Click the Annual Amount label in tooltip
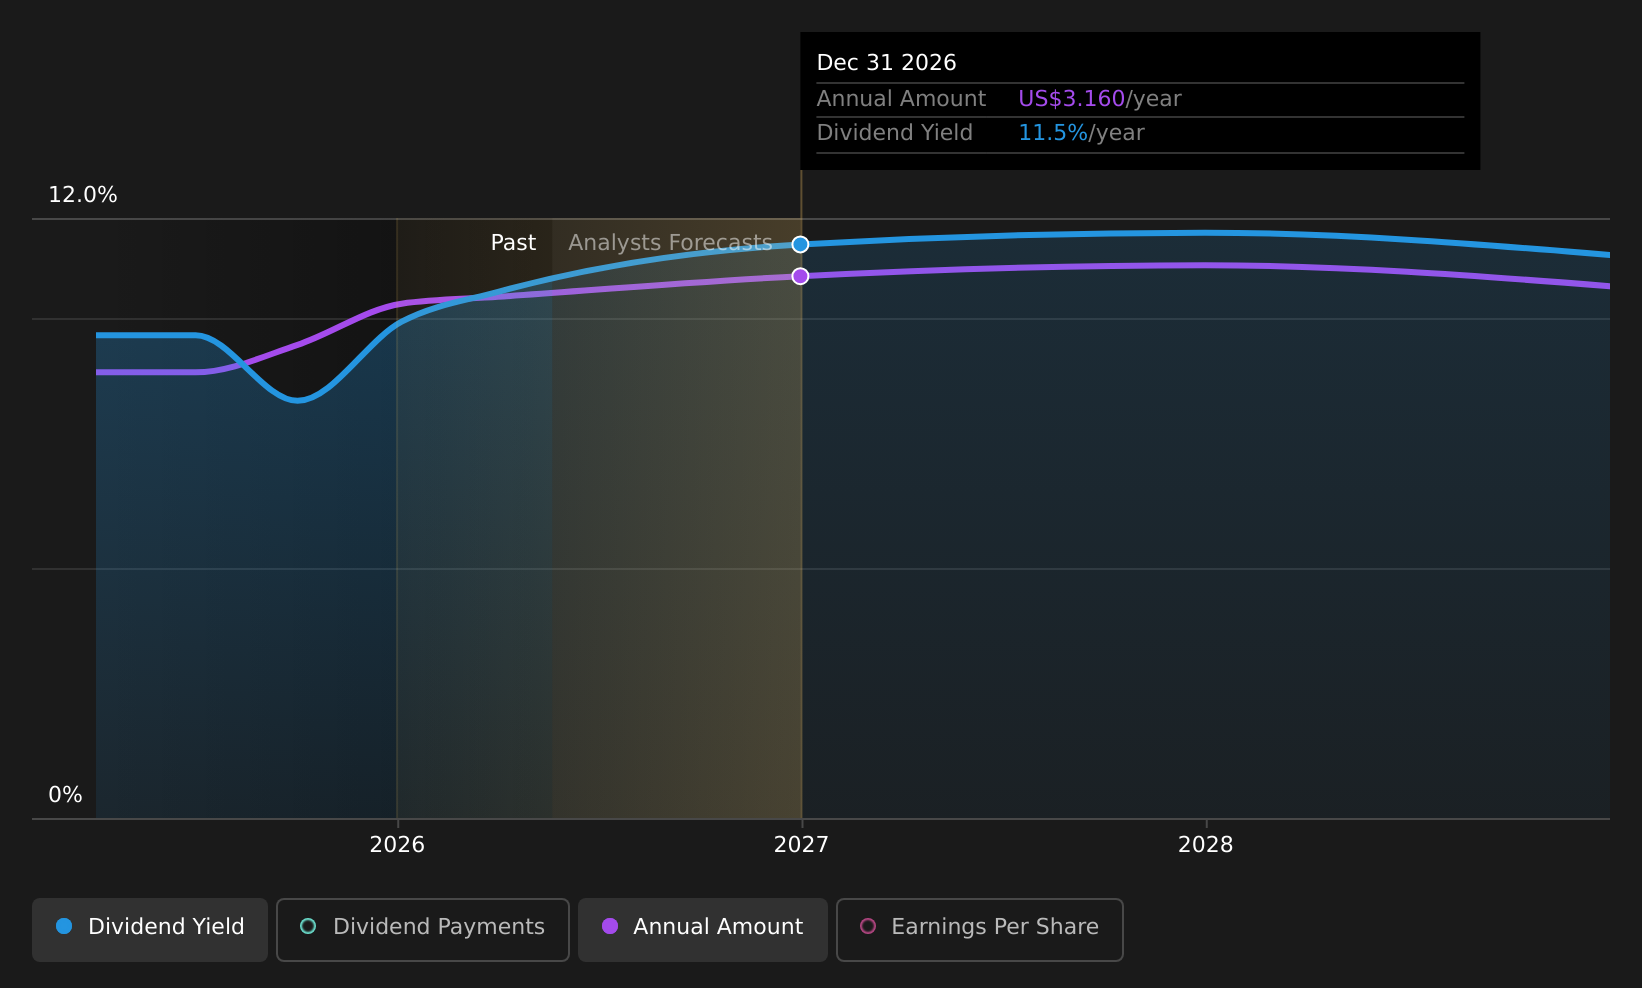 [901, 99]
